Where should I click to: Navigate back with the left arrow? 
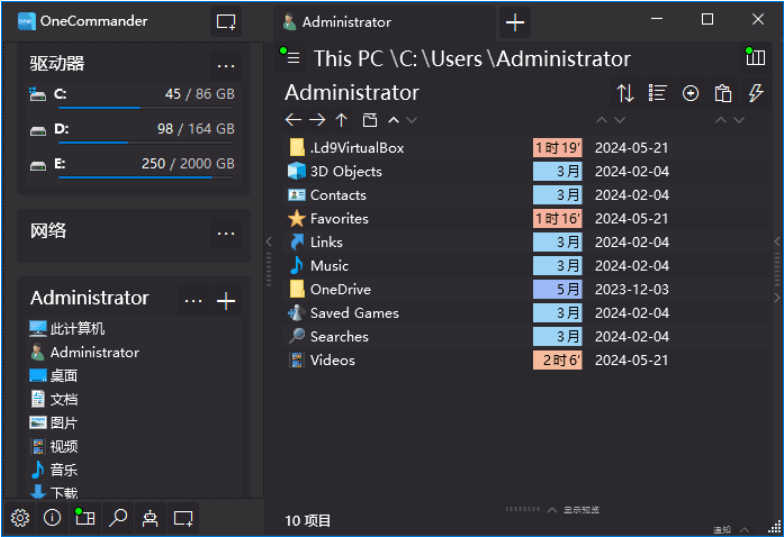click(293, 120)
